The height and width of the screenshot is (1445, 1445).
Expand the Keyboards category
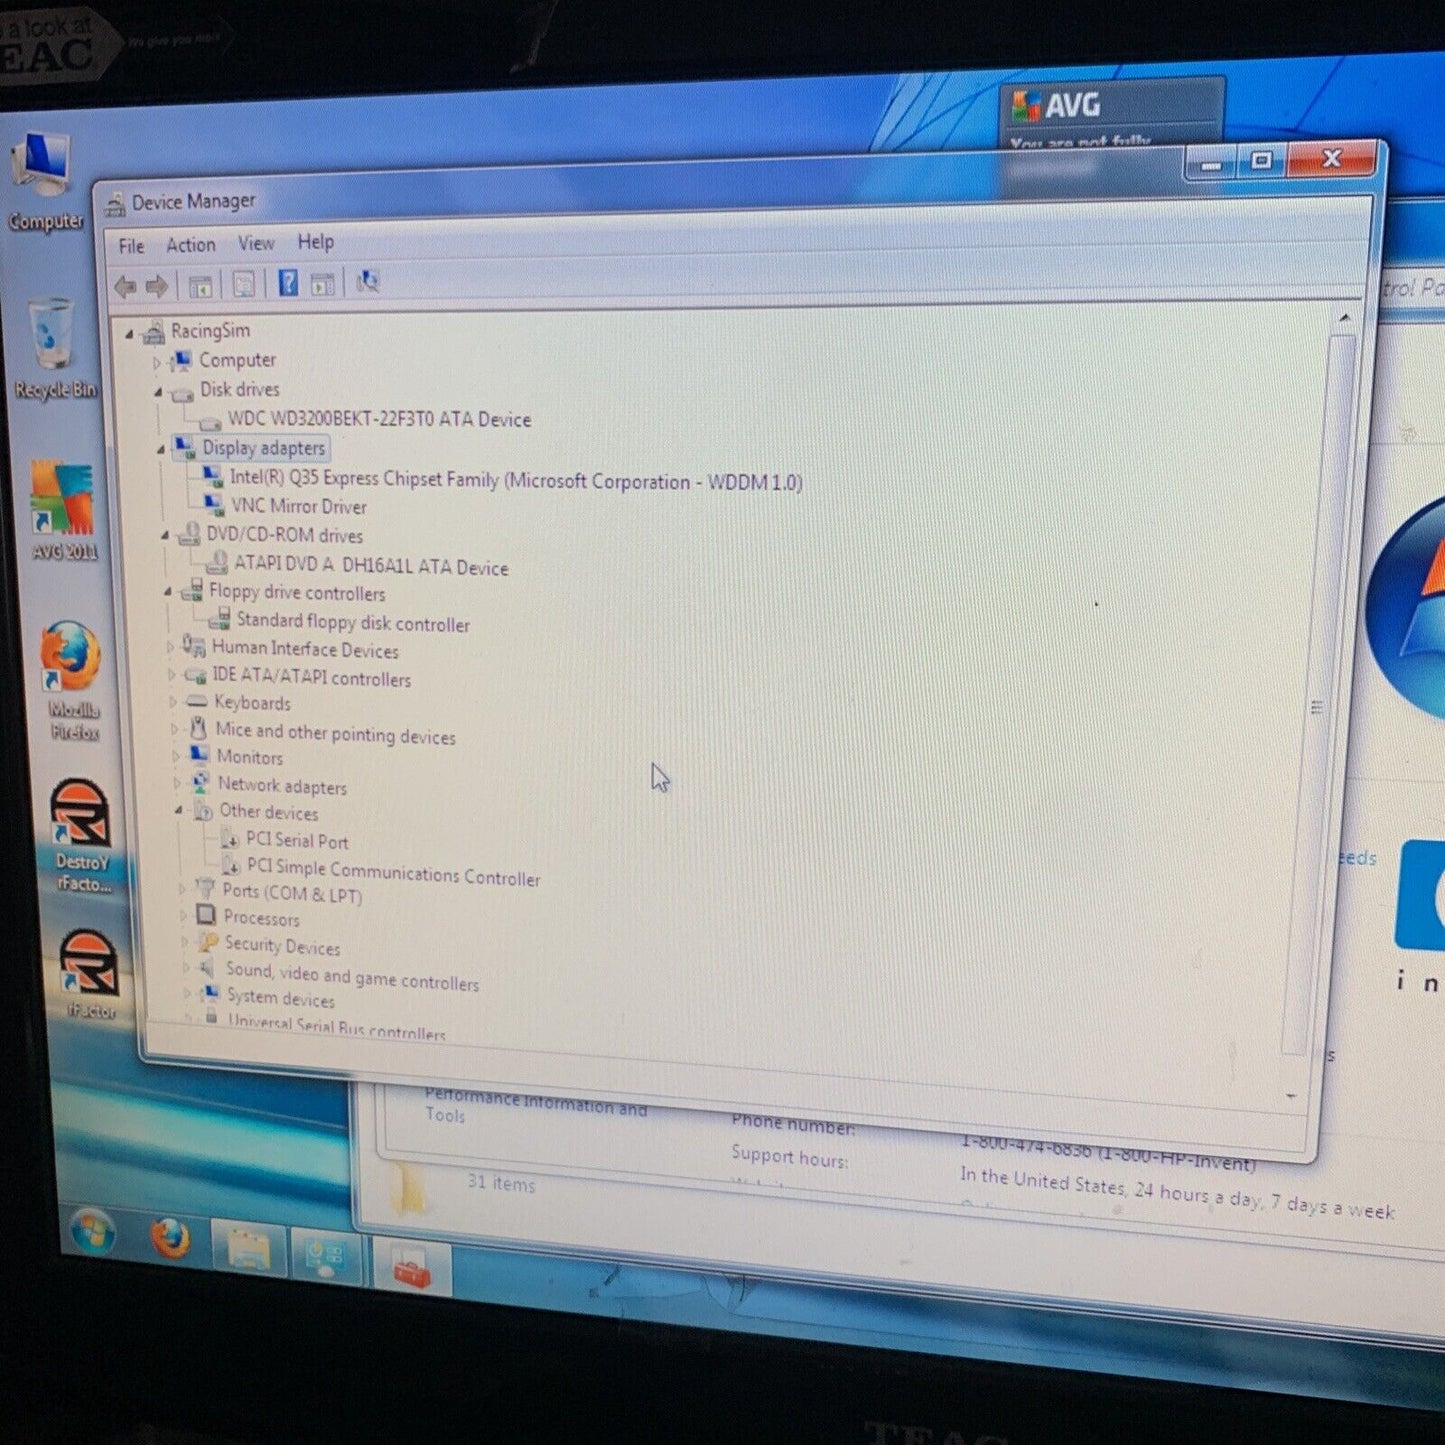click(x=173, y=703)
